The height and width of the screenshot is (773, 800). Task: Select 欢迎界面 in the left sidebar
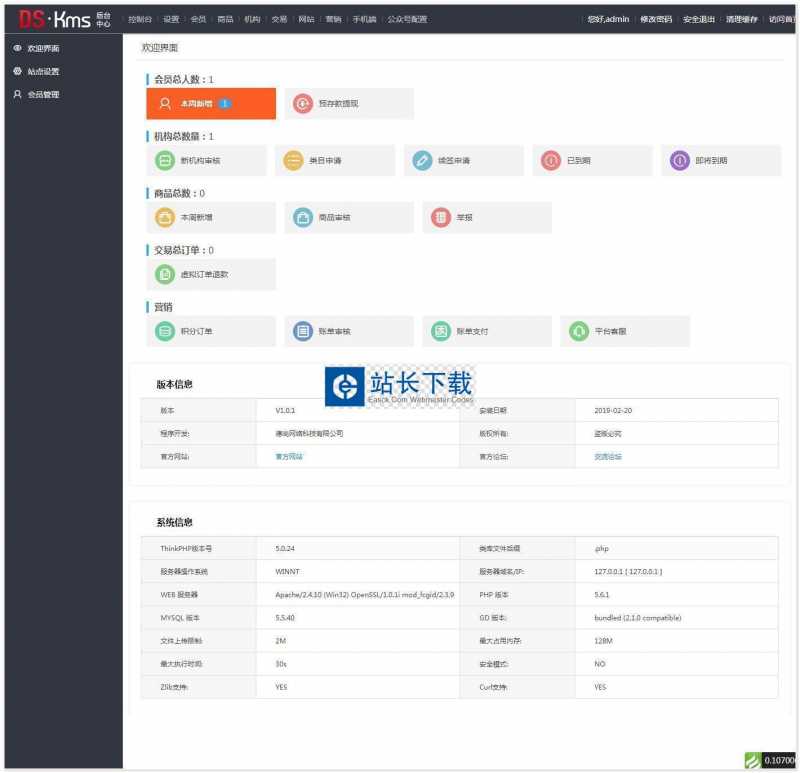(x=43, y=48)
